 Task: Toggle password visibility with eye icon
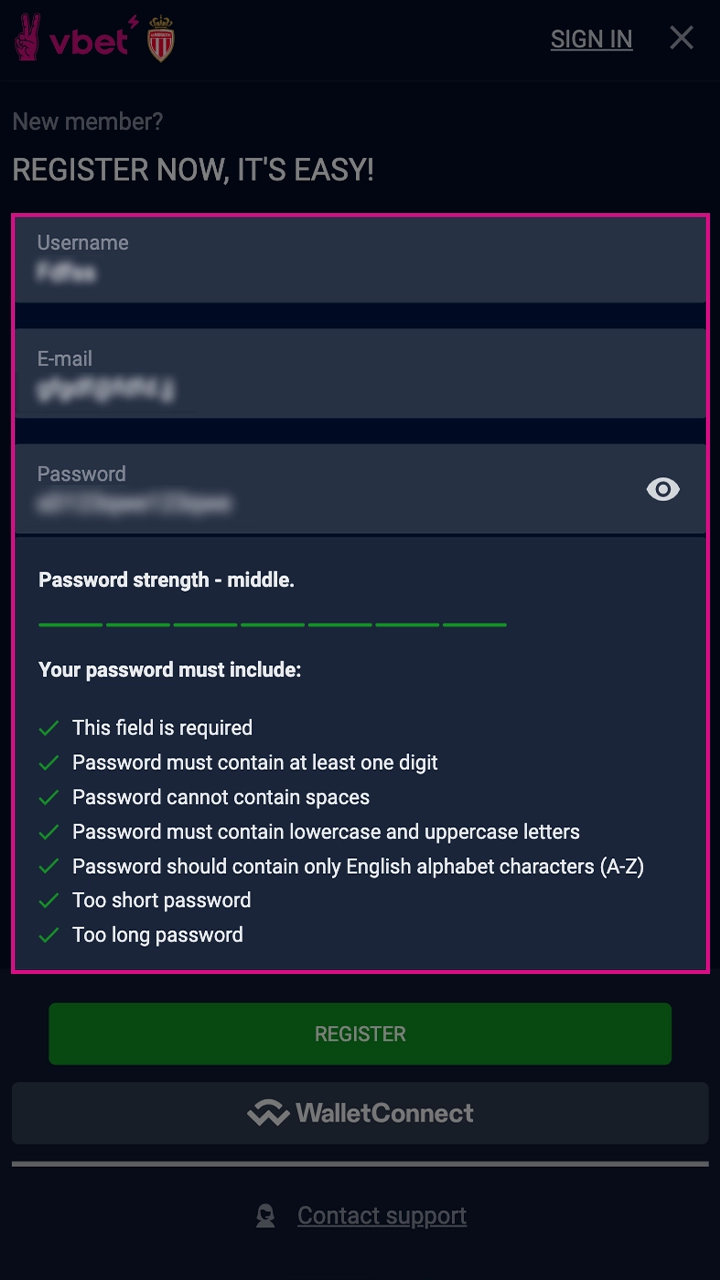tap(662, 489)
